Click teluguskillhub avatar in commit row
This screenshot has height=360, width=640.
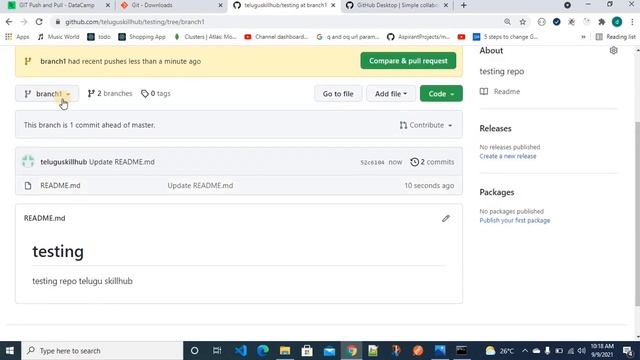click(x=28, y=162)
